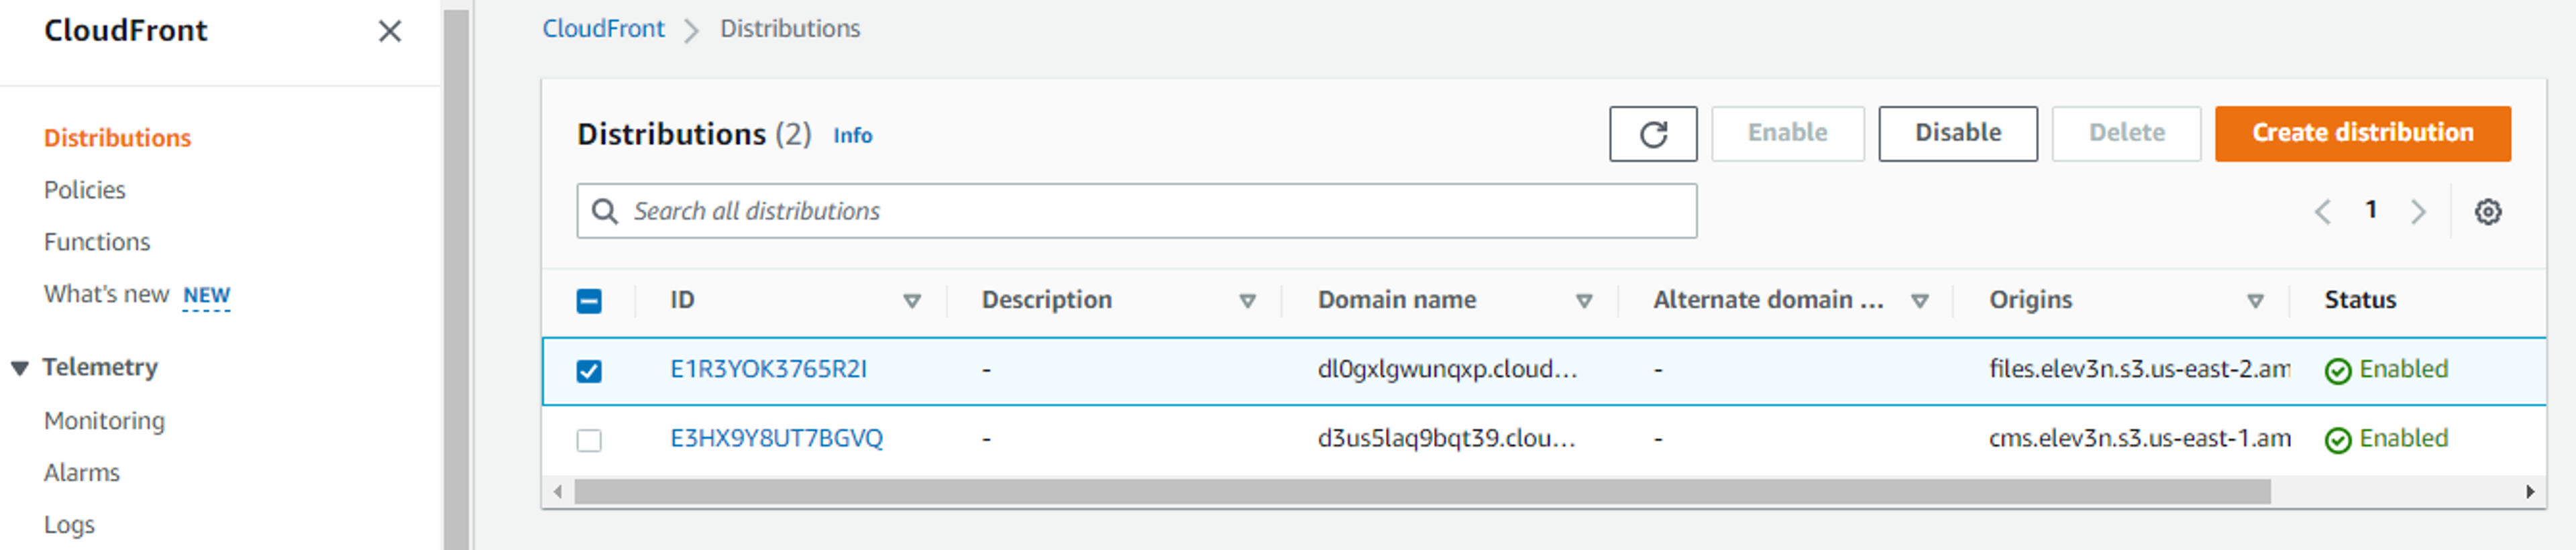Open What's new in the sidebar

click(106, 294)
